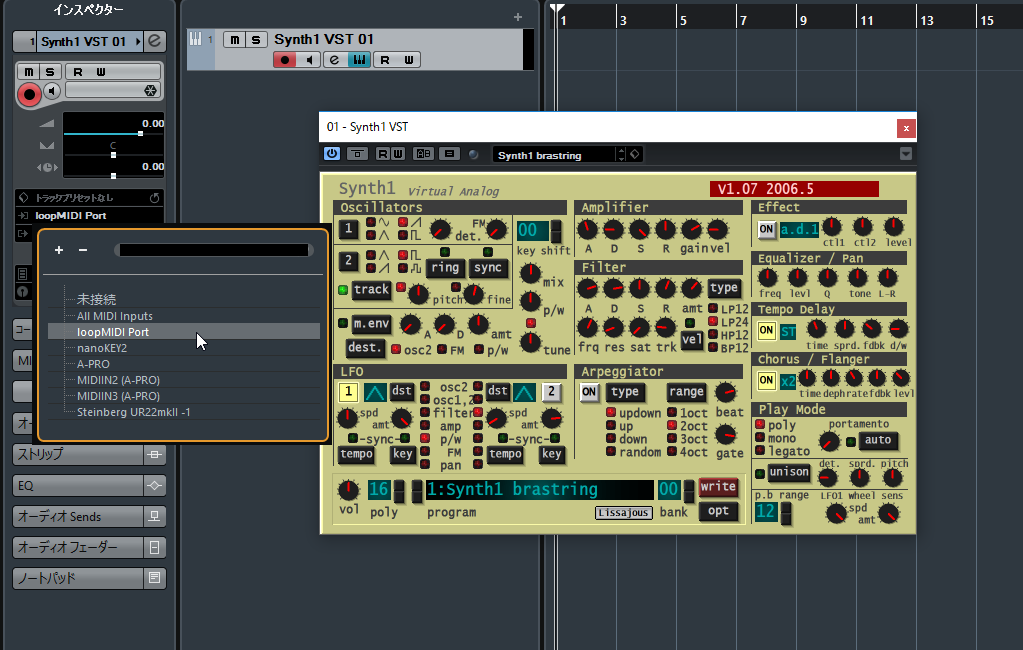This screenshot has height=650, width=1023.
Task: Click the key shift stepper in Oscillators
Action: tap(556, 231)
